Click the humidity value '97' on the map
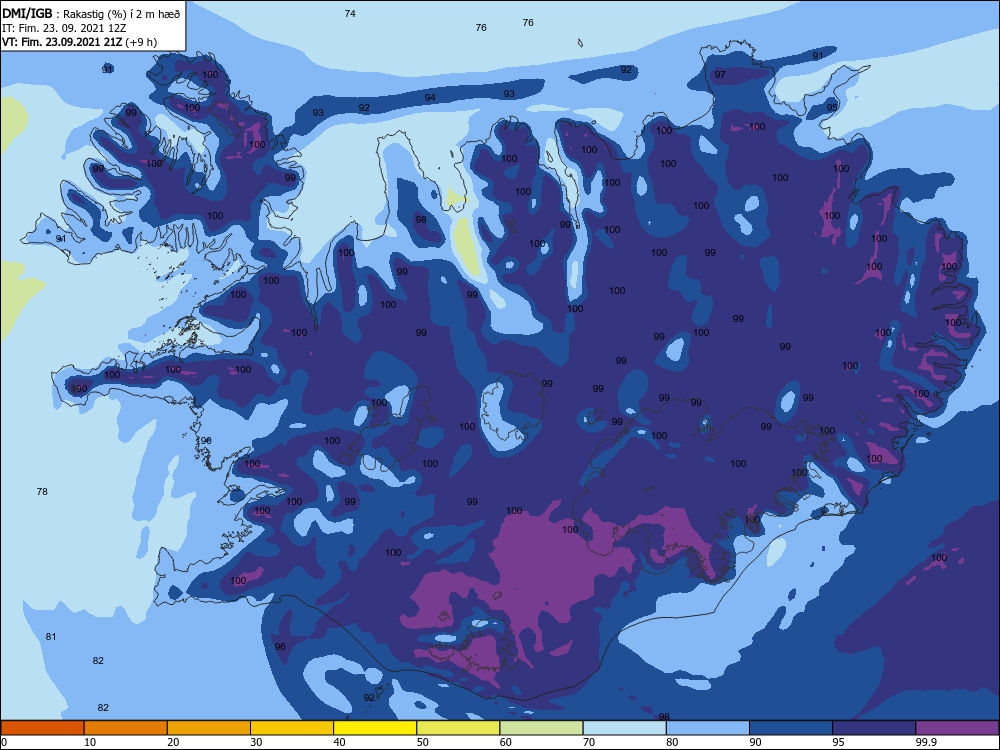The image size is (1000, 750). [720, 75]
